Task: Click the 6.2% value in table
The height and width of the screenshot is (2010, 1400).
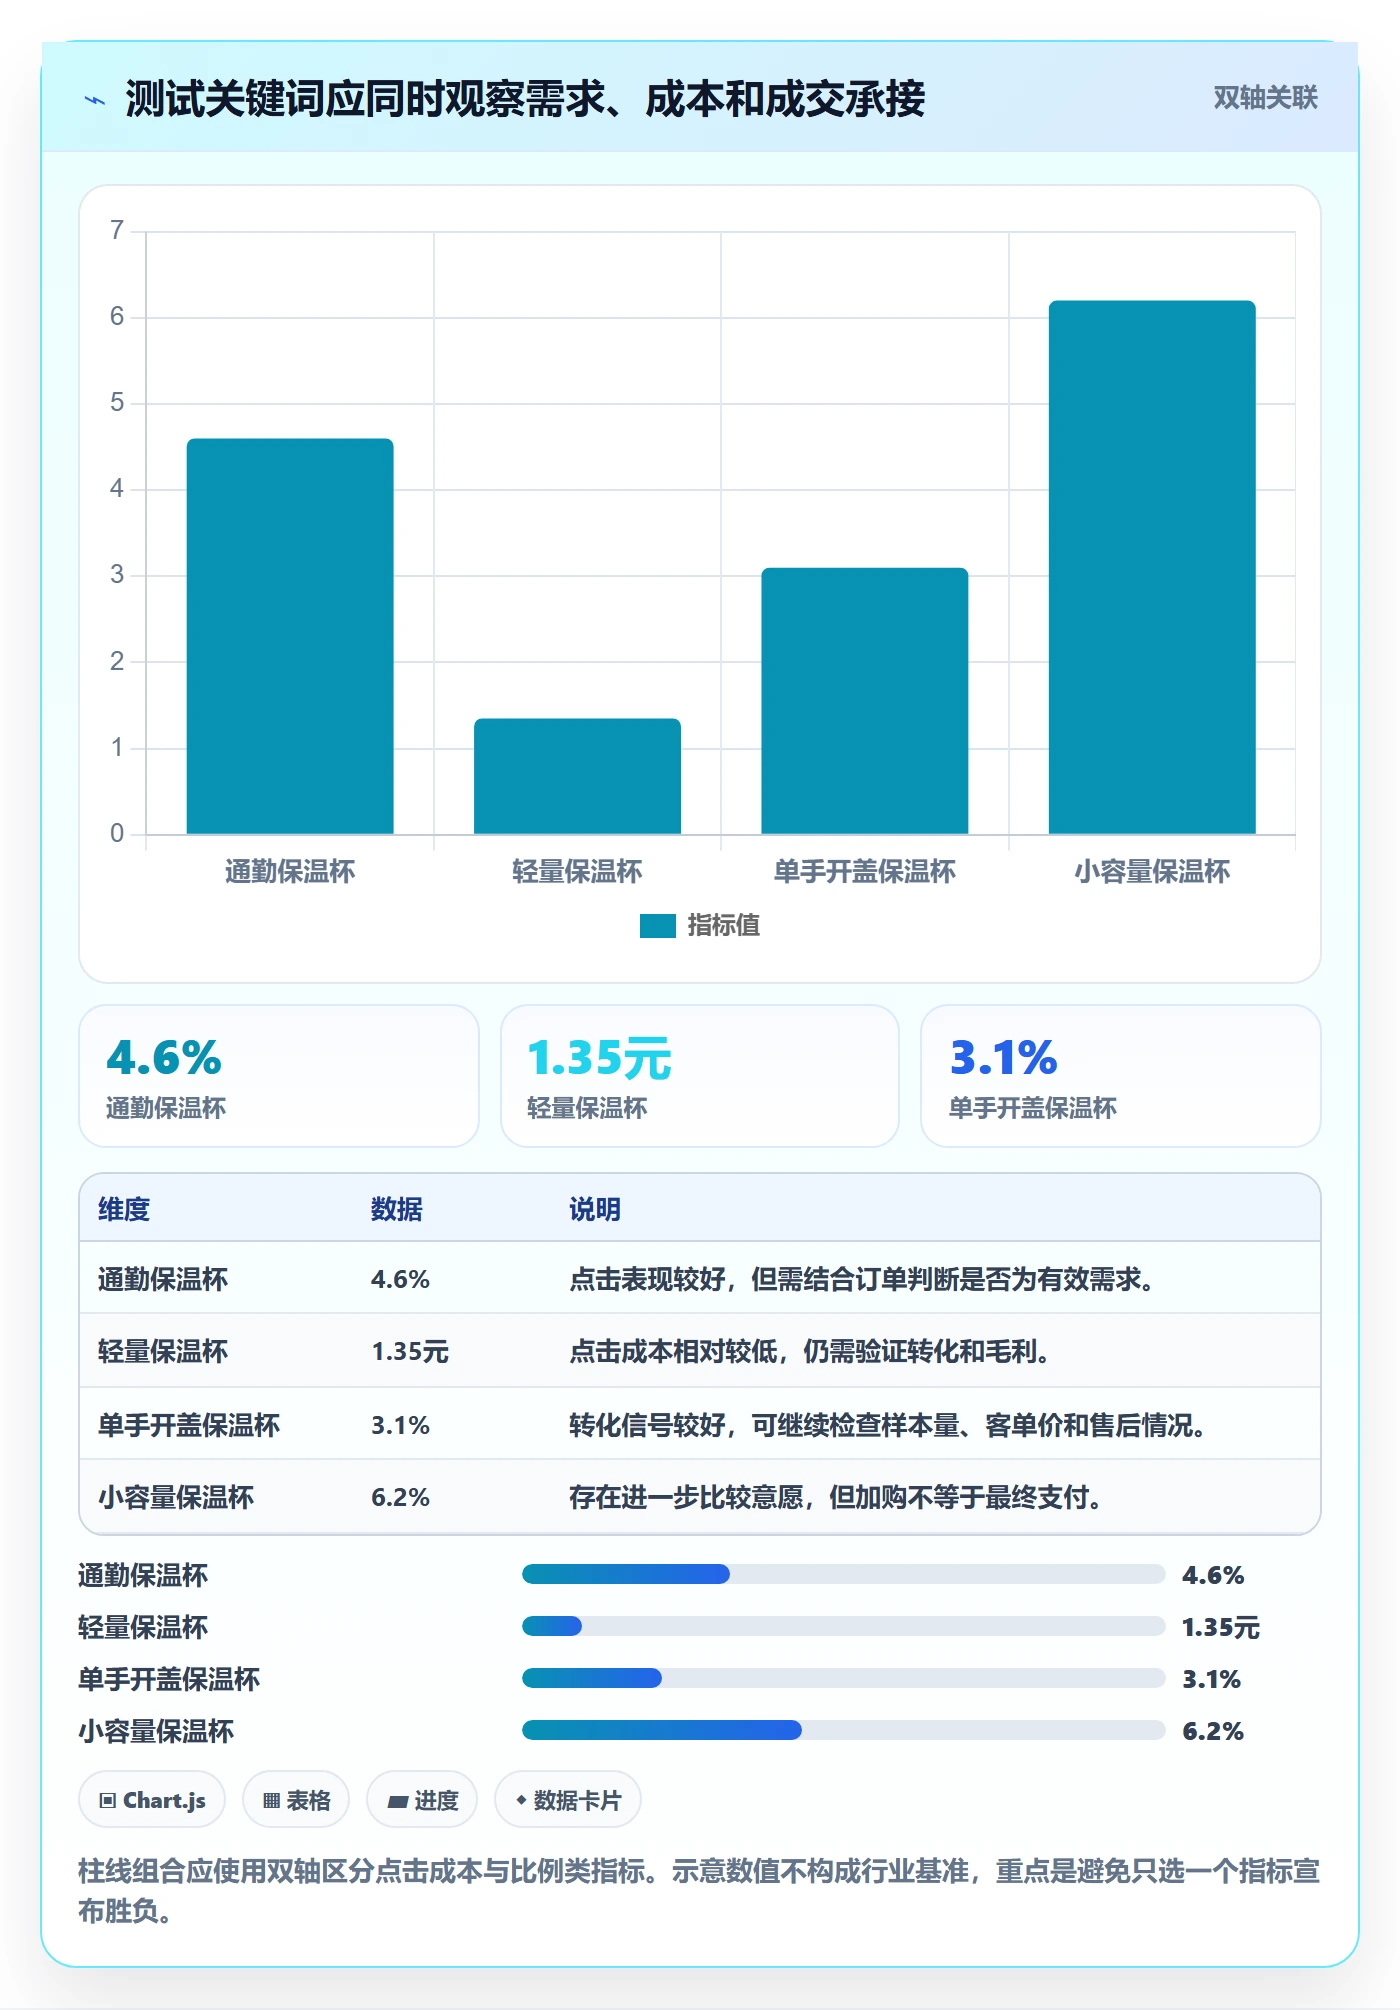Action: coord(400,1497)
